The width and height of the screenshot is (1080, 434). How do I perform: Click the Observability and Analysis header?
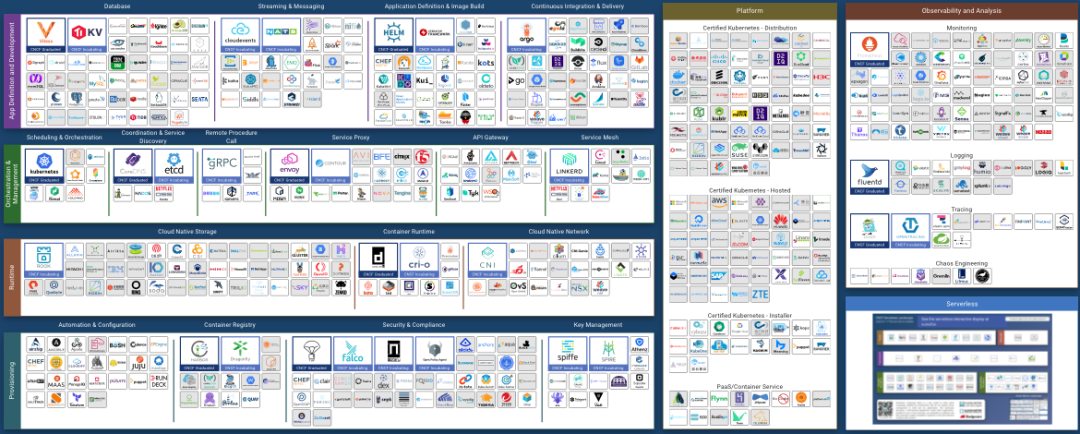(962, 11)
